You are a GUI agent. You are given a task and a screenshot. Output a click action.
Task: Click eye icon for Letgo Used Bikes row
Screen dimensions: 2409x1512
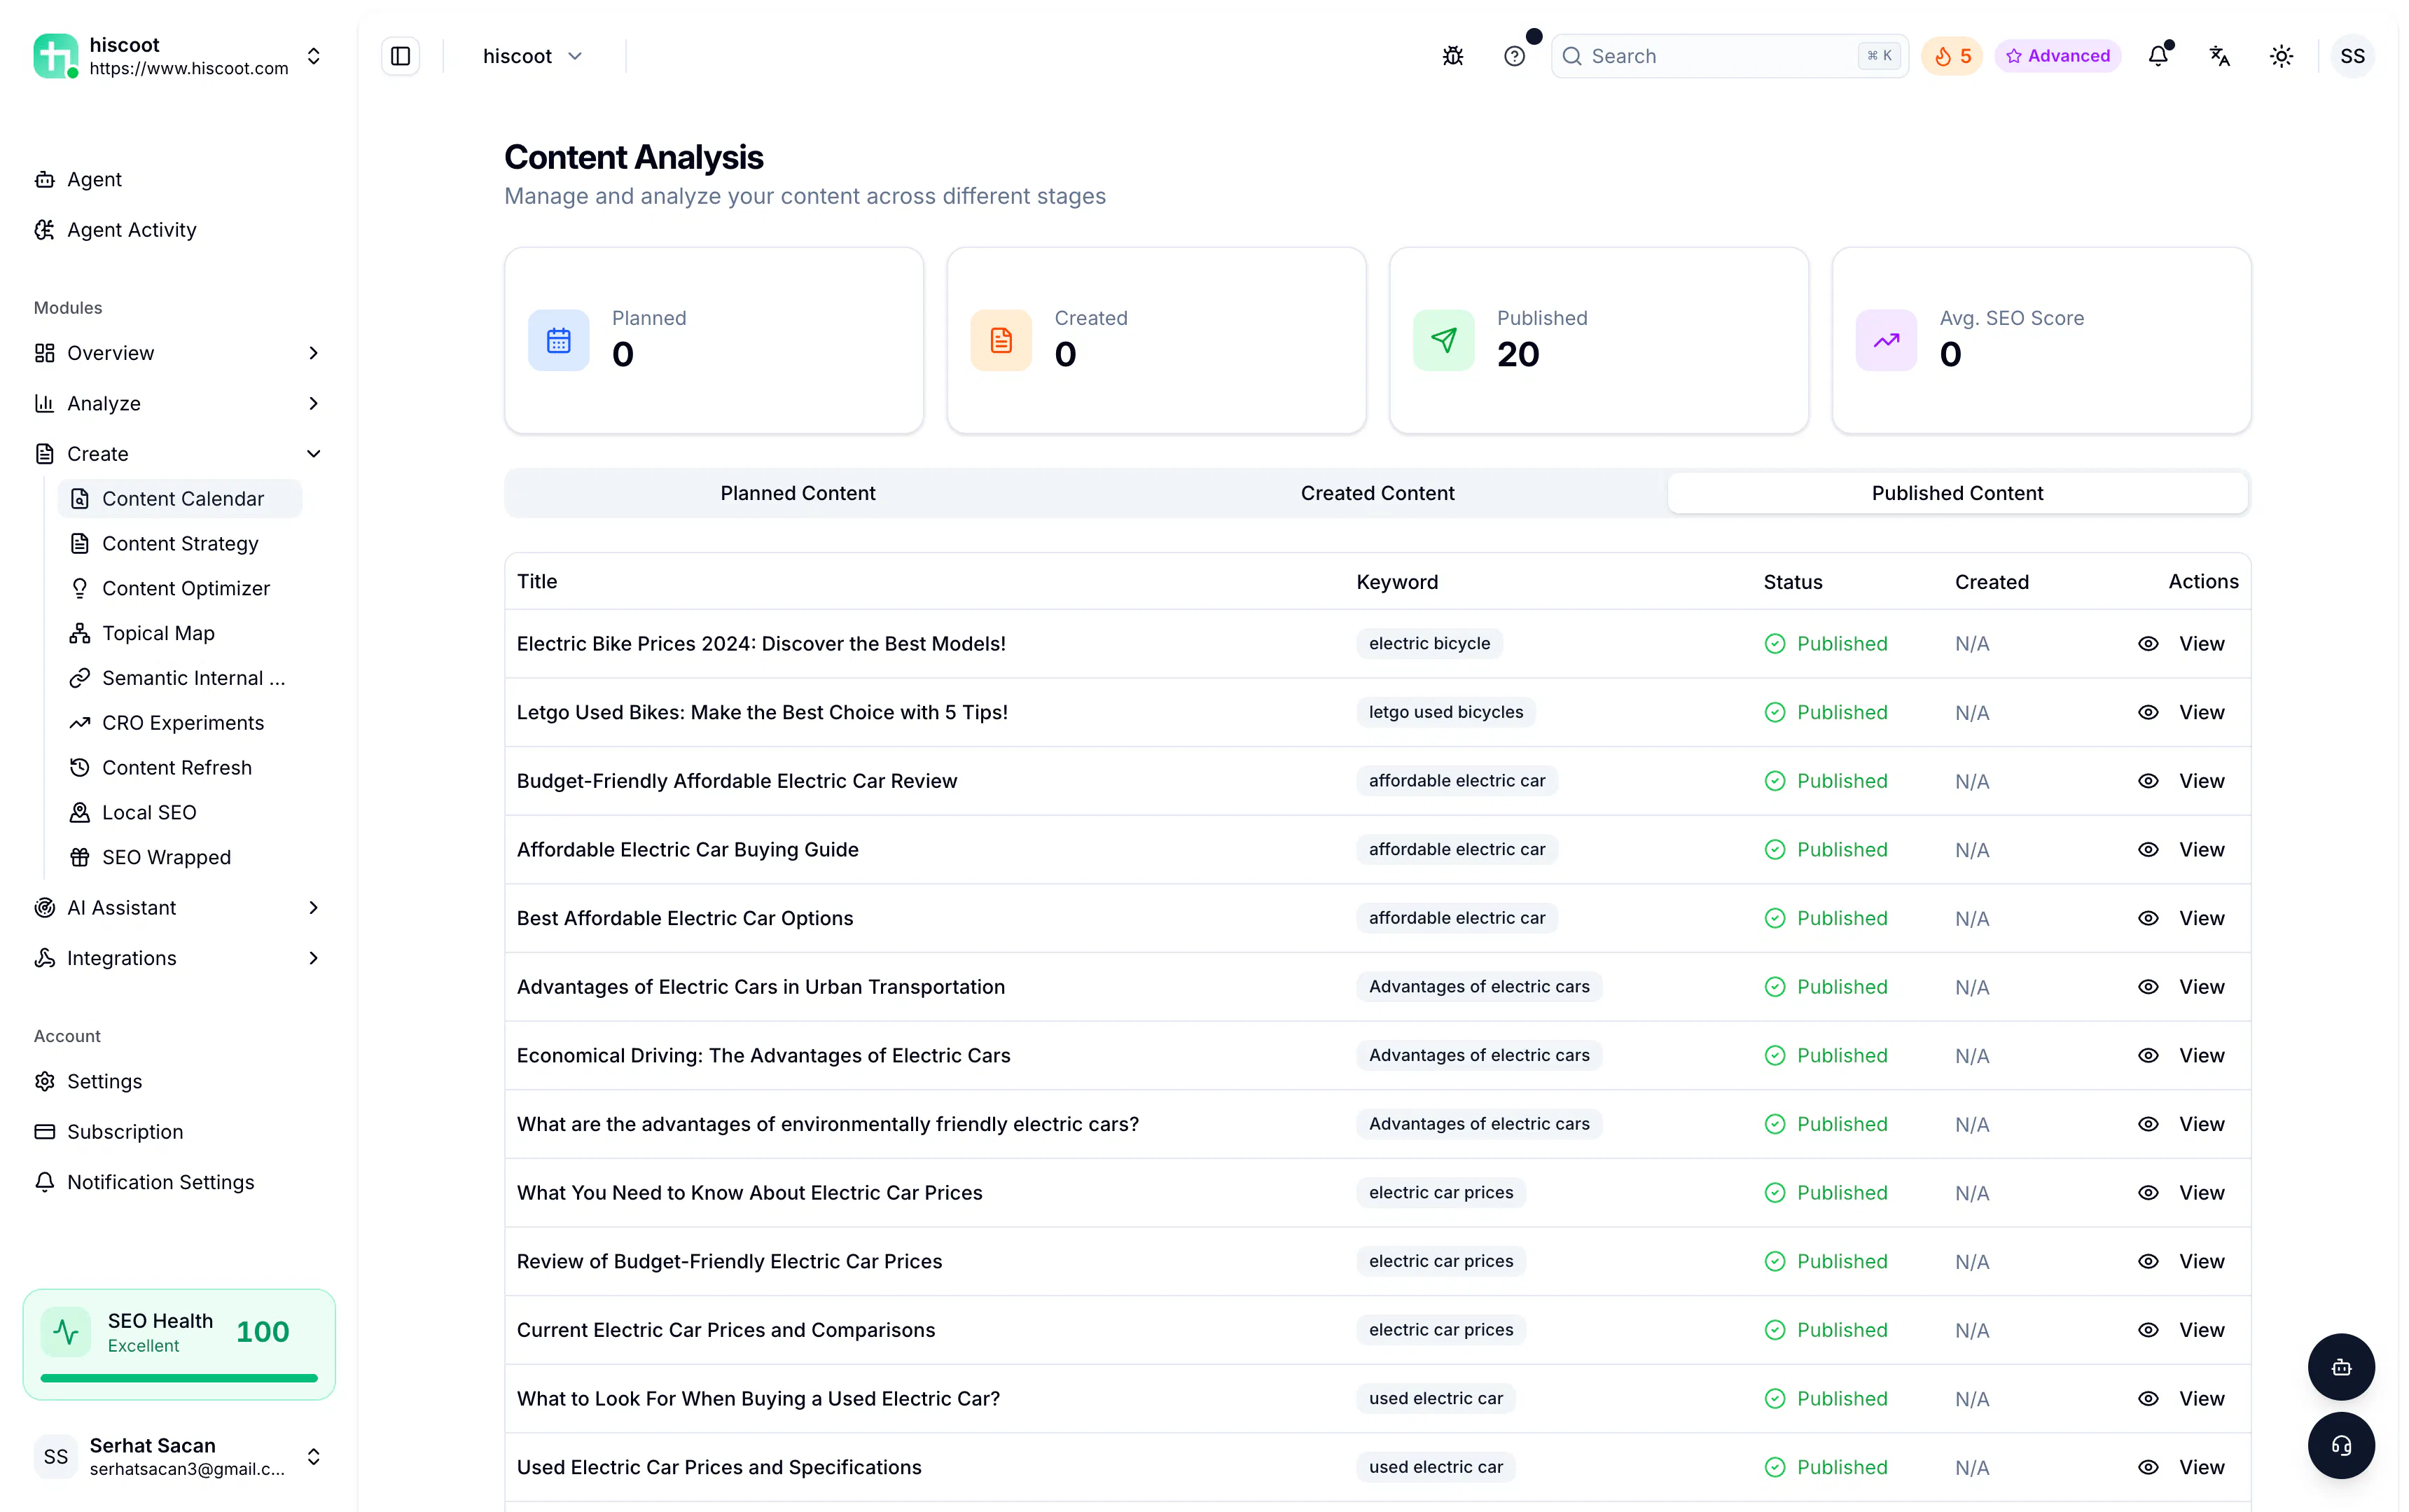click(x=2147, y=712)
